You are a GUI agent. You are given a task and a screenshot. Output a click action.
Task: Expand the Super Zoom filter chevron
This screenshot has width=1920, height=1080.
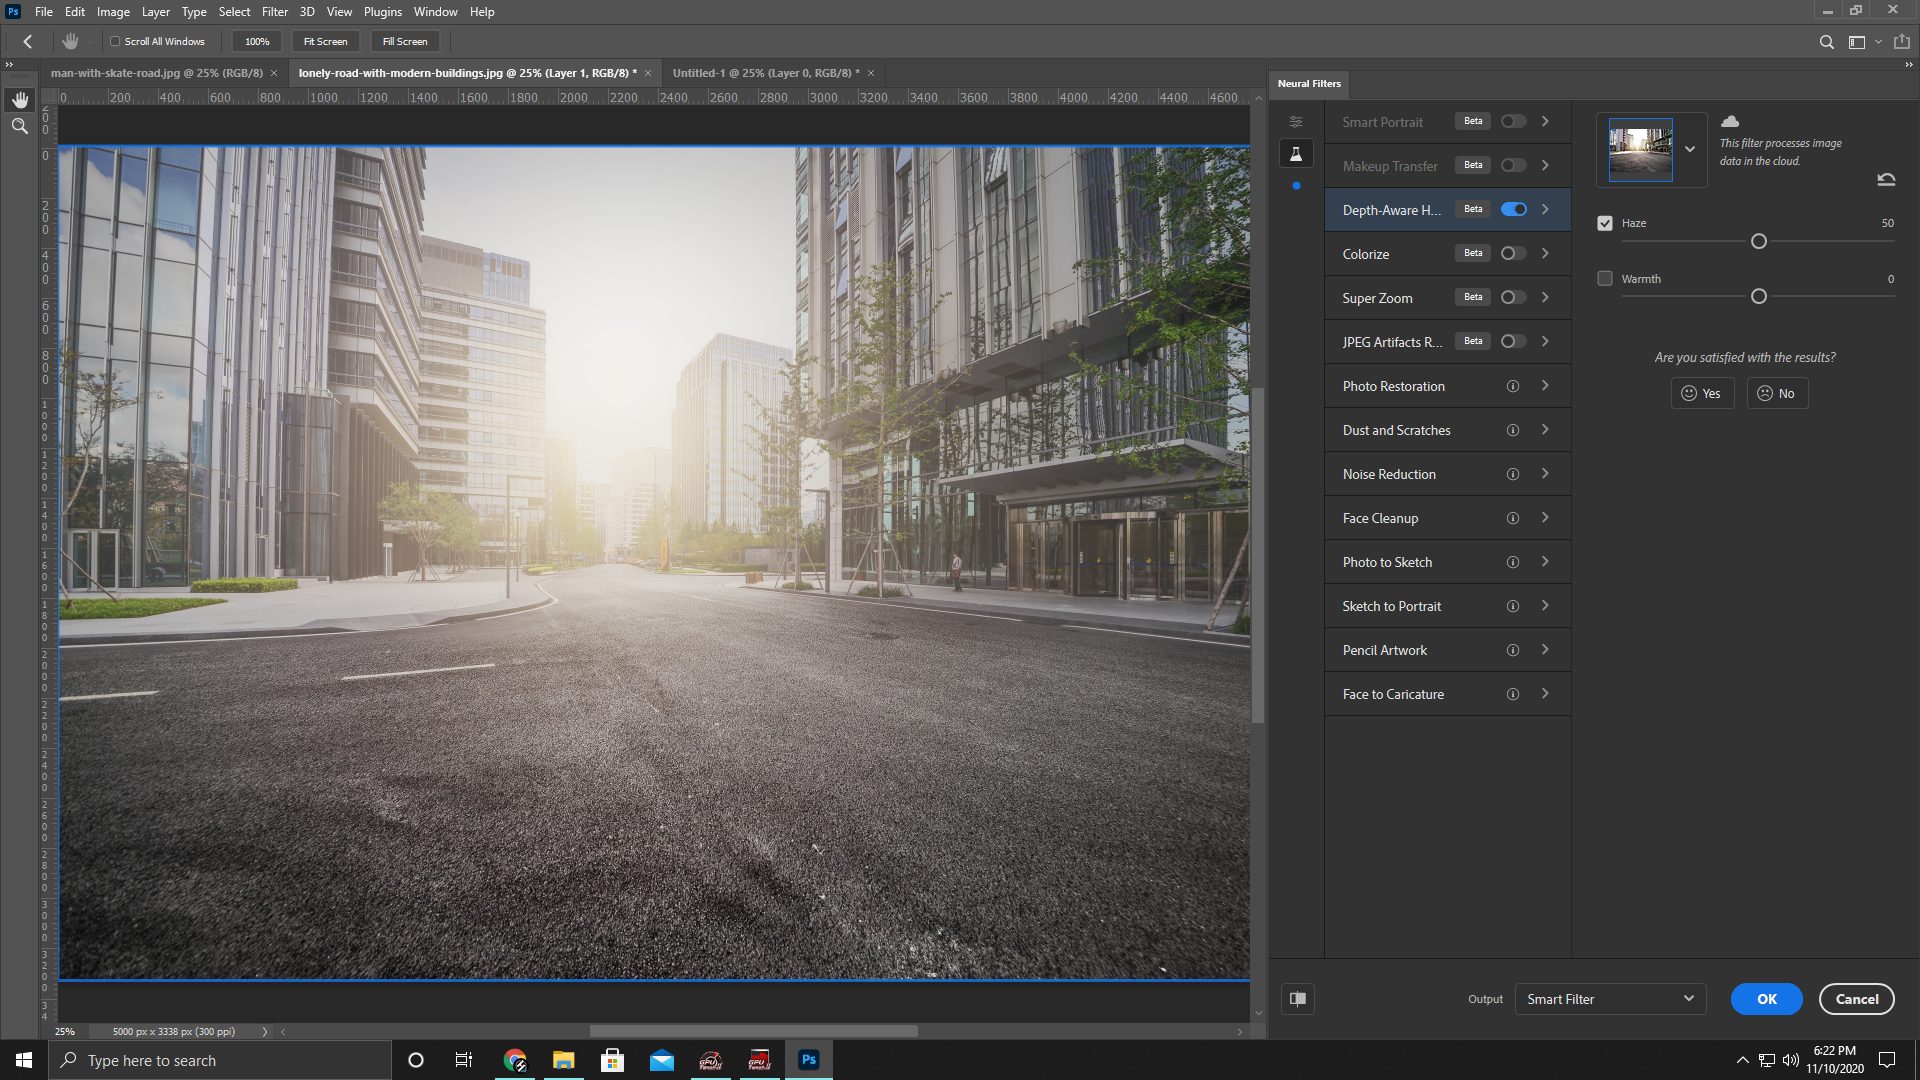coord(1545,298)
